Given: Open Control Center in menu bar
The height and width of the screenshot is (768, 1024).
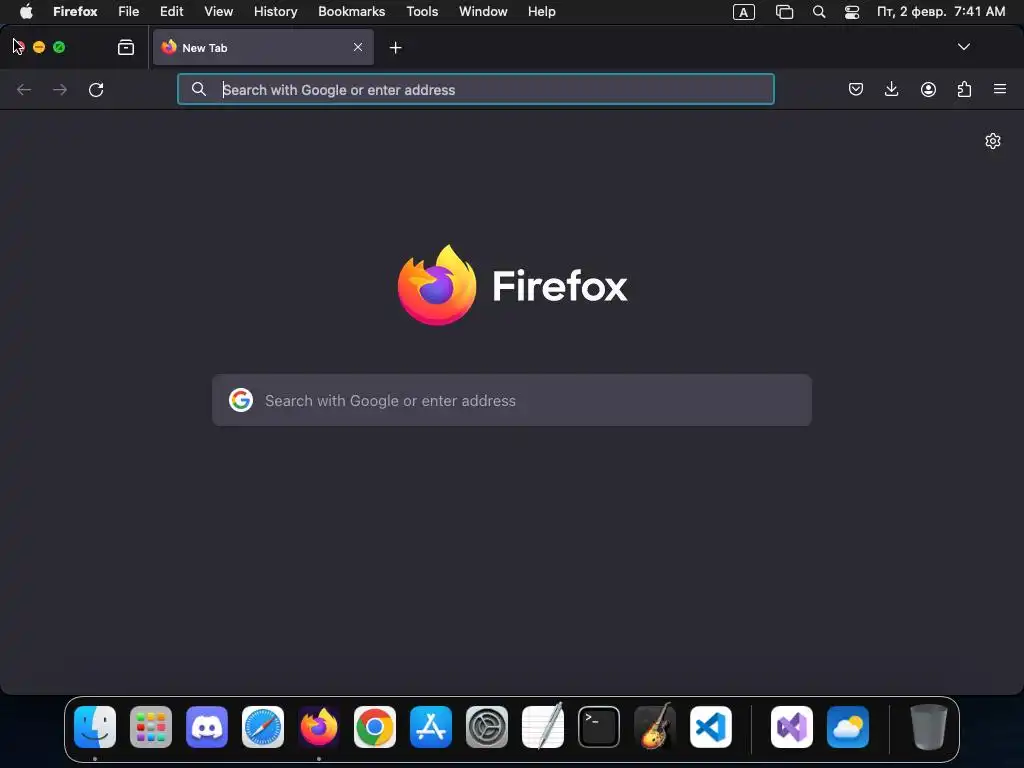Looking at the screenshot, I should point(852,12).
